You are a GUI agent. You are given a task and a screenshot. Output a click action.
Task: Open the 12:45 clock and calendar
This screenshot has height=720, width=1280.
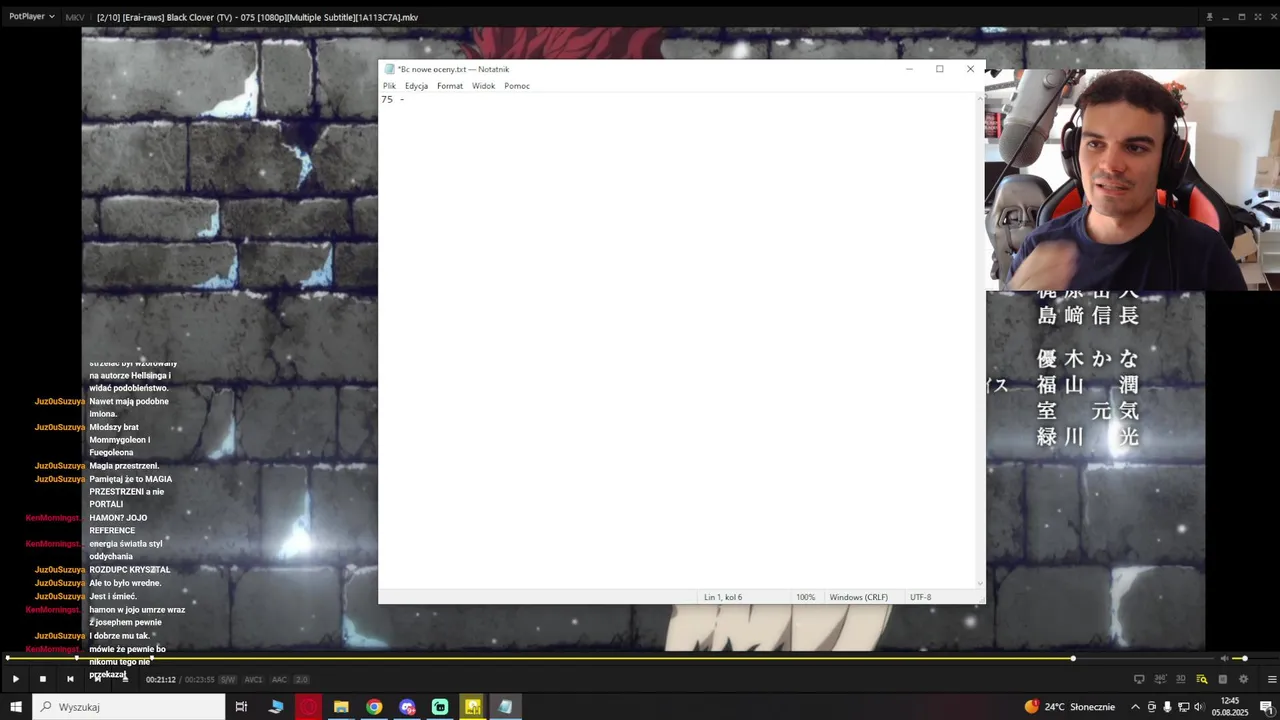1230,707
